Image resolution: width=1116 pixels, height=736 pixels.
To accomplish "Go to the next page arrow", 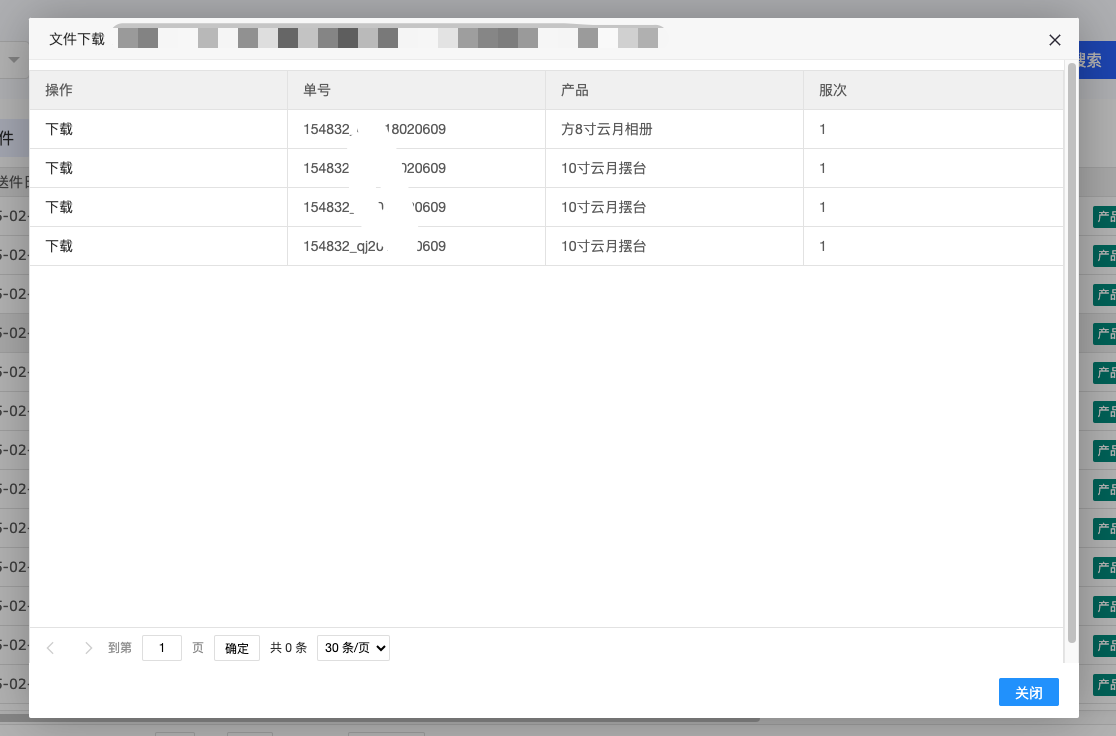I will tap(88, 648).
